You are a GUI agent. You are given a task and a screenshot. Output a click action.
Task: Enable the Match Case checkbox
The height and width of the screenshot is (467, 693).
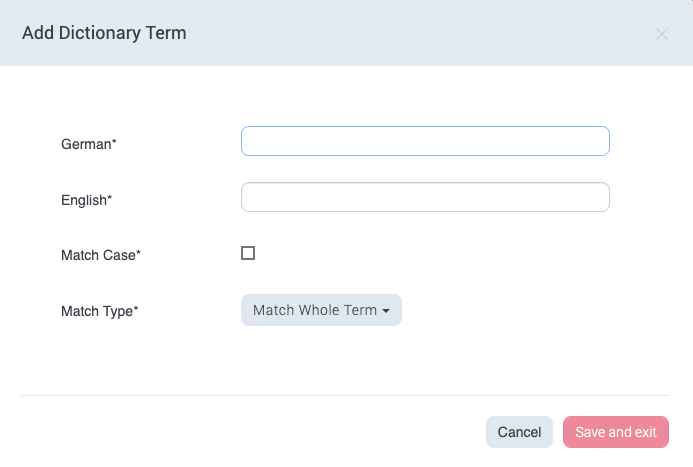[248, 253]
